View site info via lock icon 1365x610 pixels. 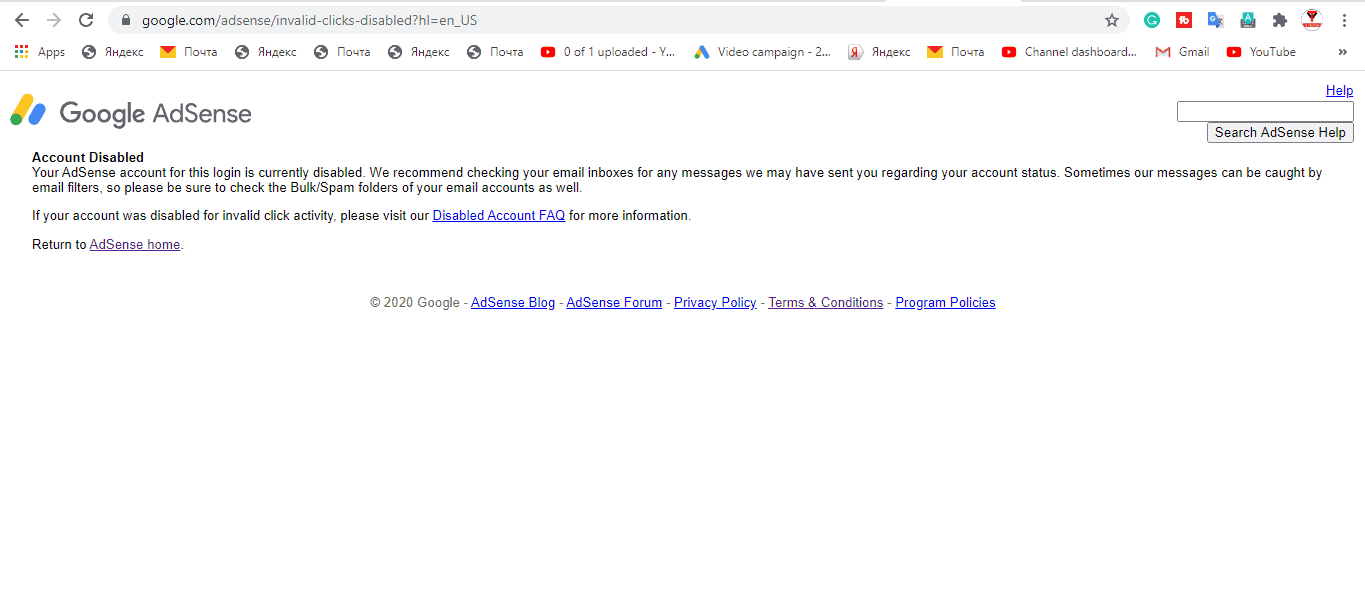tap(126, 20)
